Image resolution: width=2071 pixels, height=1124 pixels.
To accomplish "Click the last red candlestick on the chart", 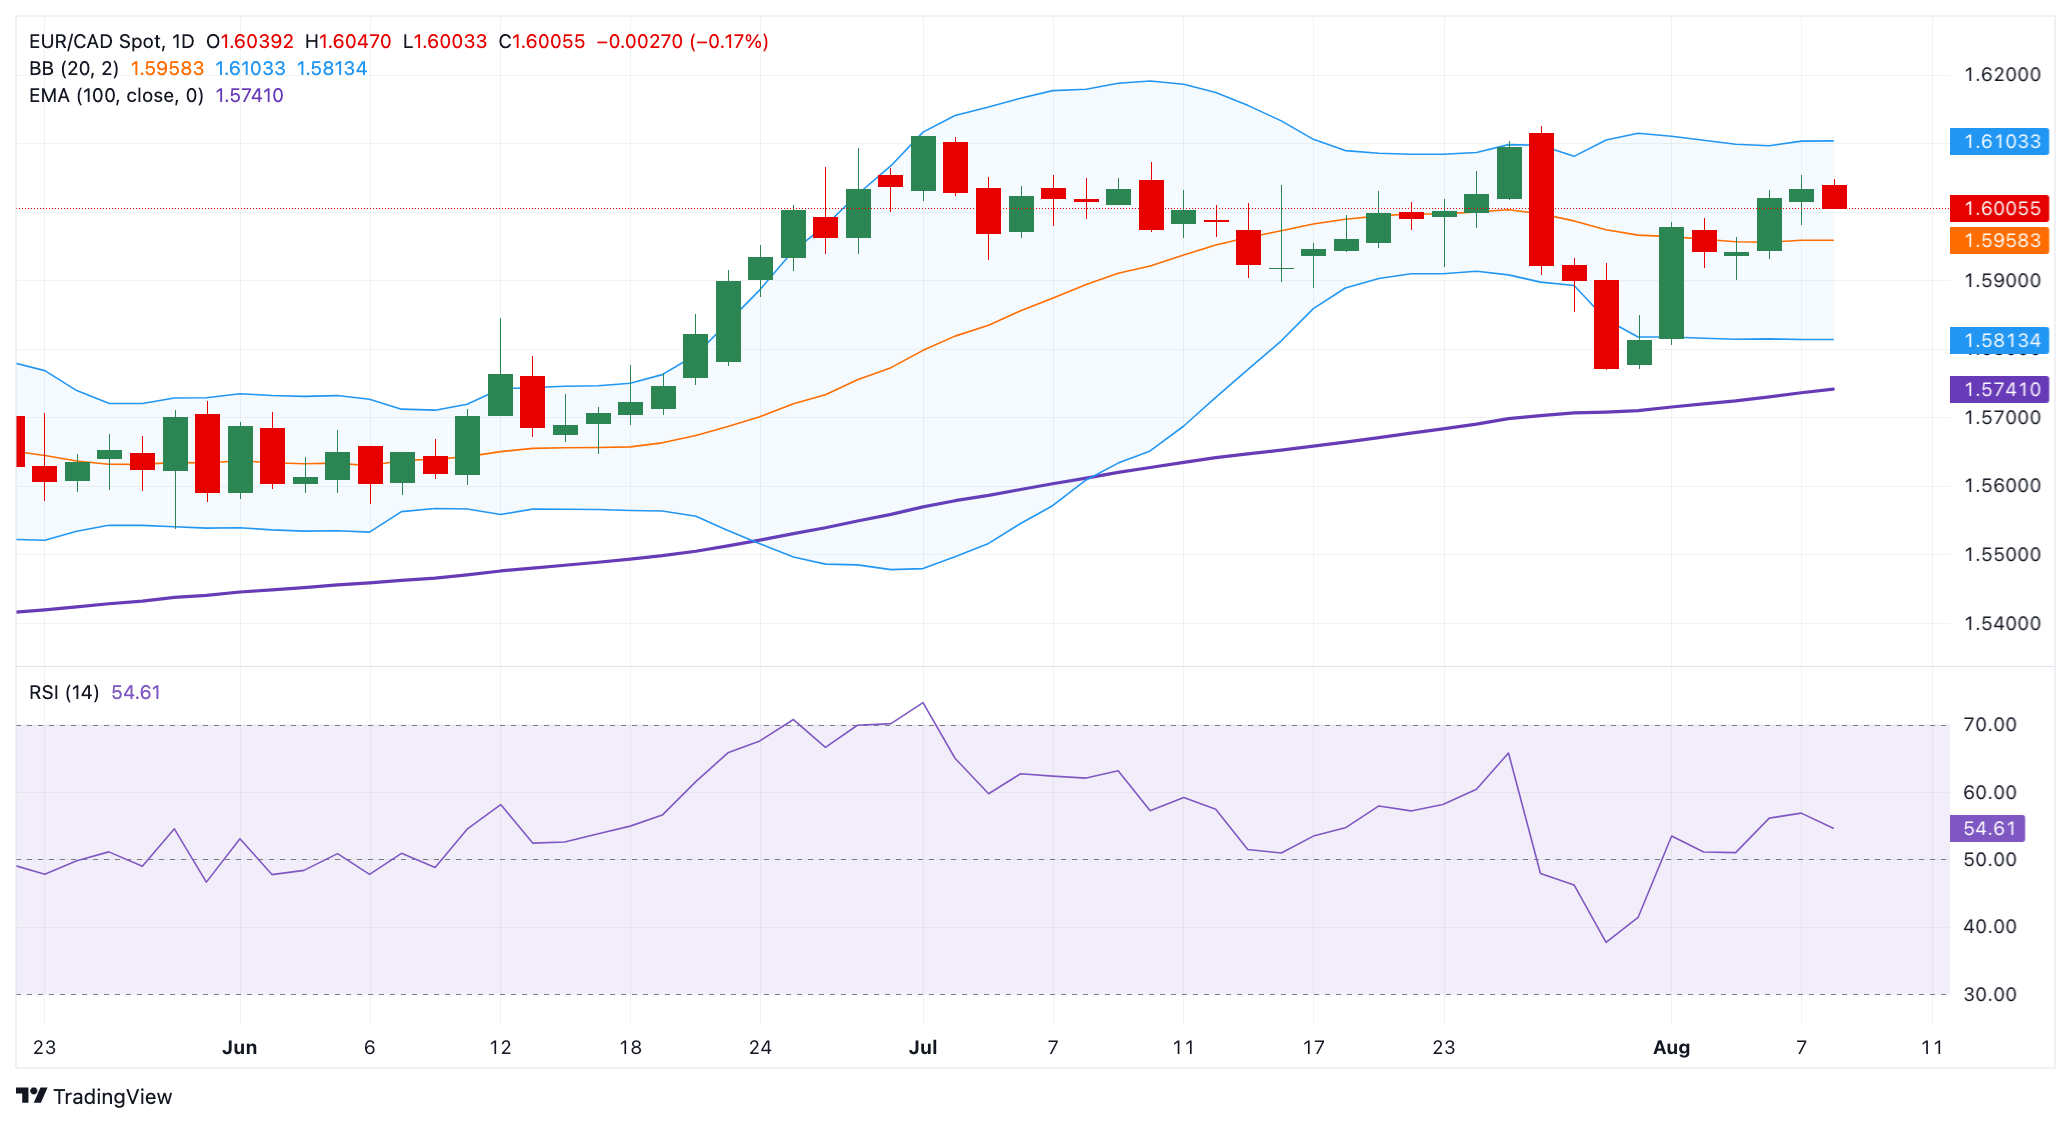I will click(1834, 197).
